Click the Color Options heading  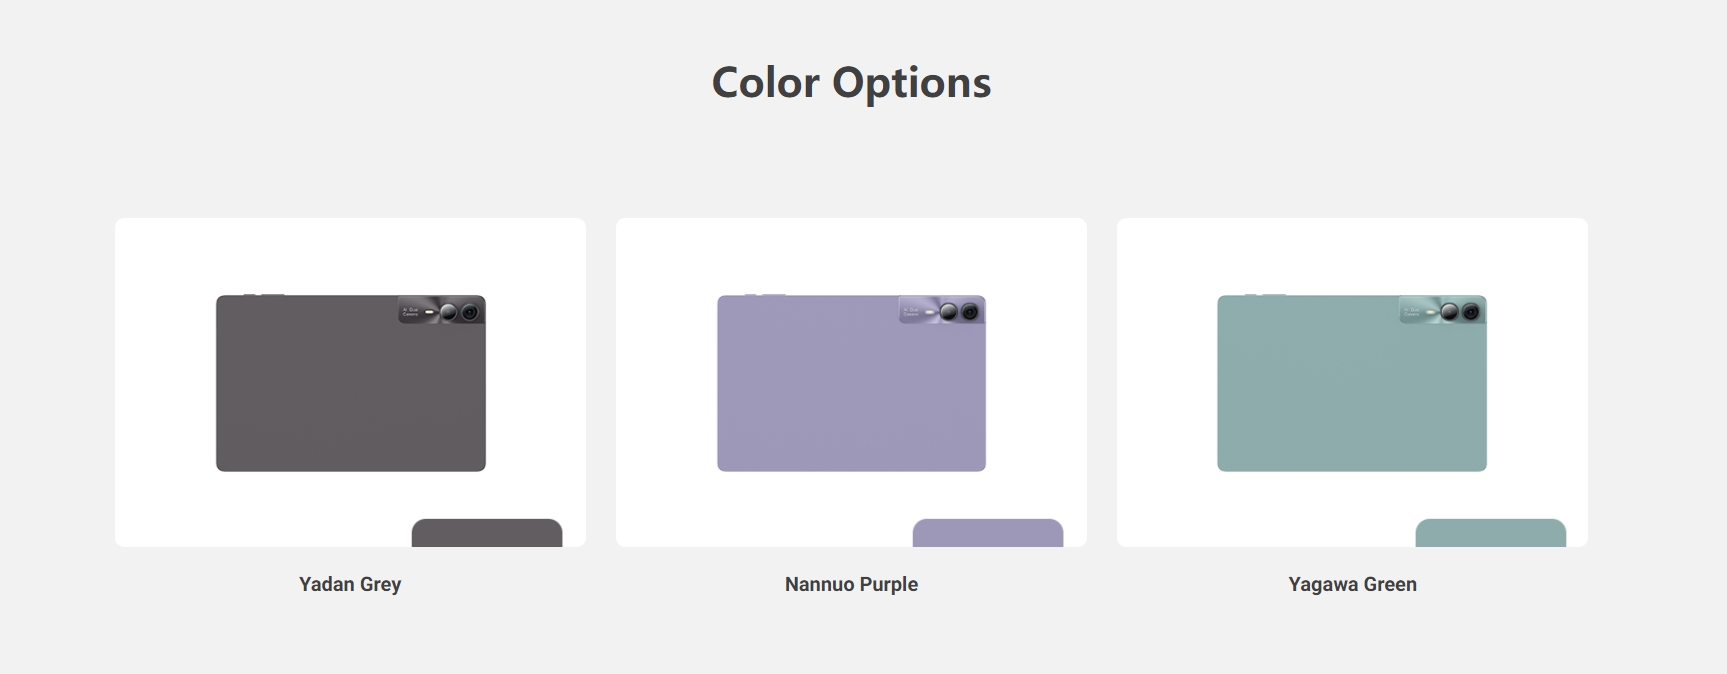point(851,82)
